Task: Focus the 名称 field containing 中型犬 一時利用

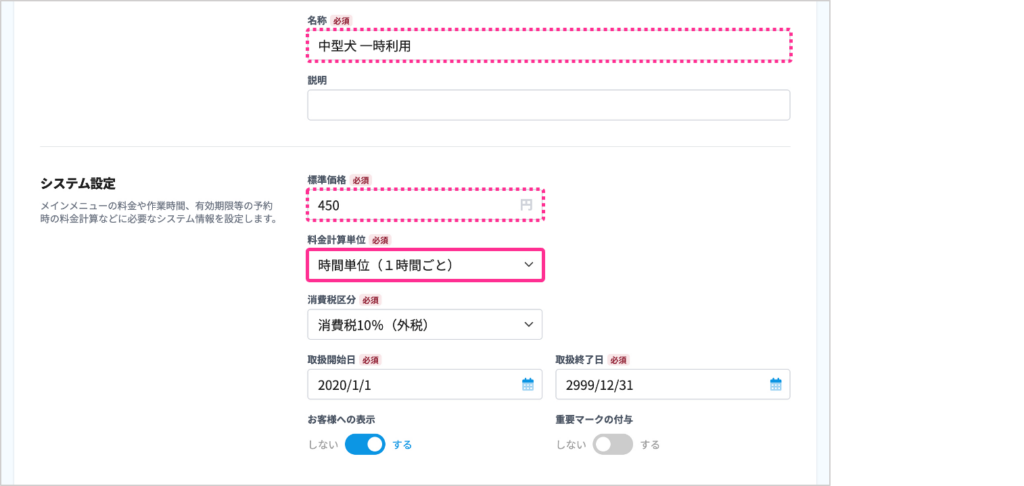Action: [x=548, y=46]
